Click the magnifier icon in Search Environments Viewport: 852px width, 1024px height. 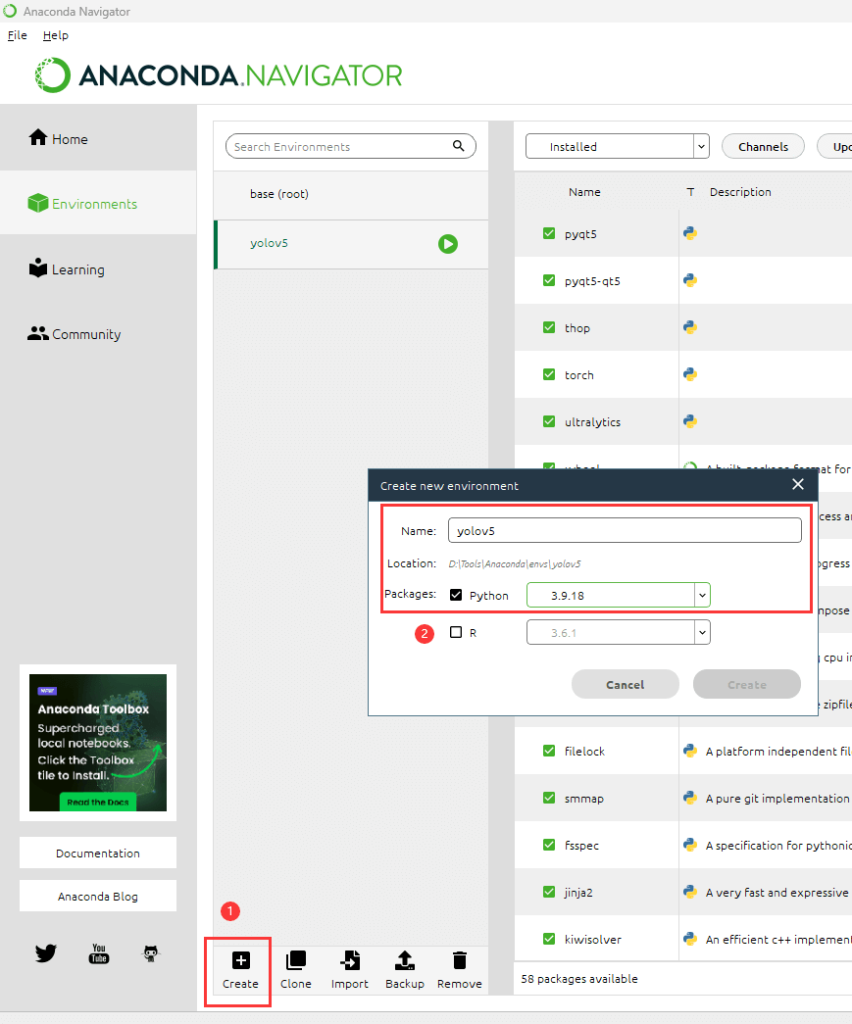[x=458, y=146]
